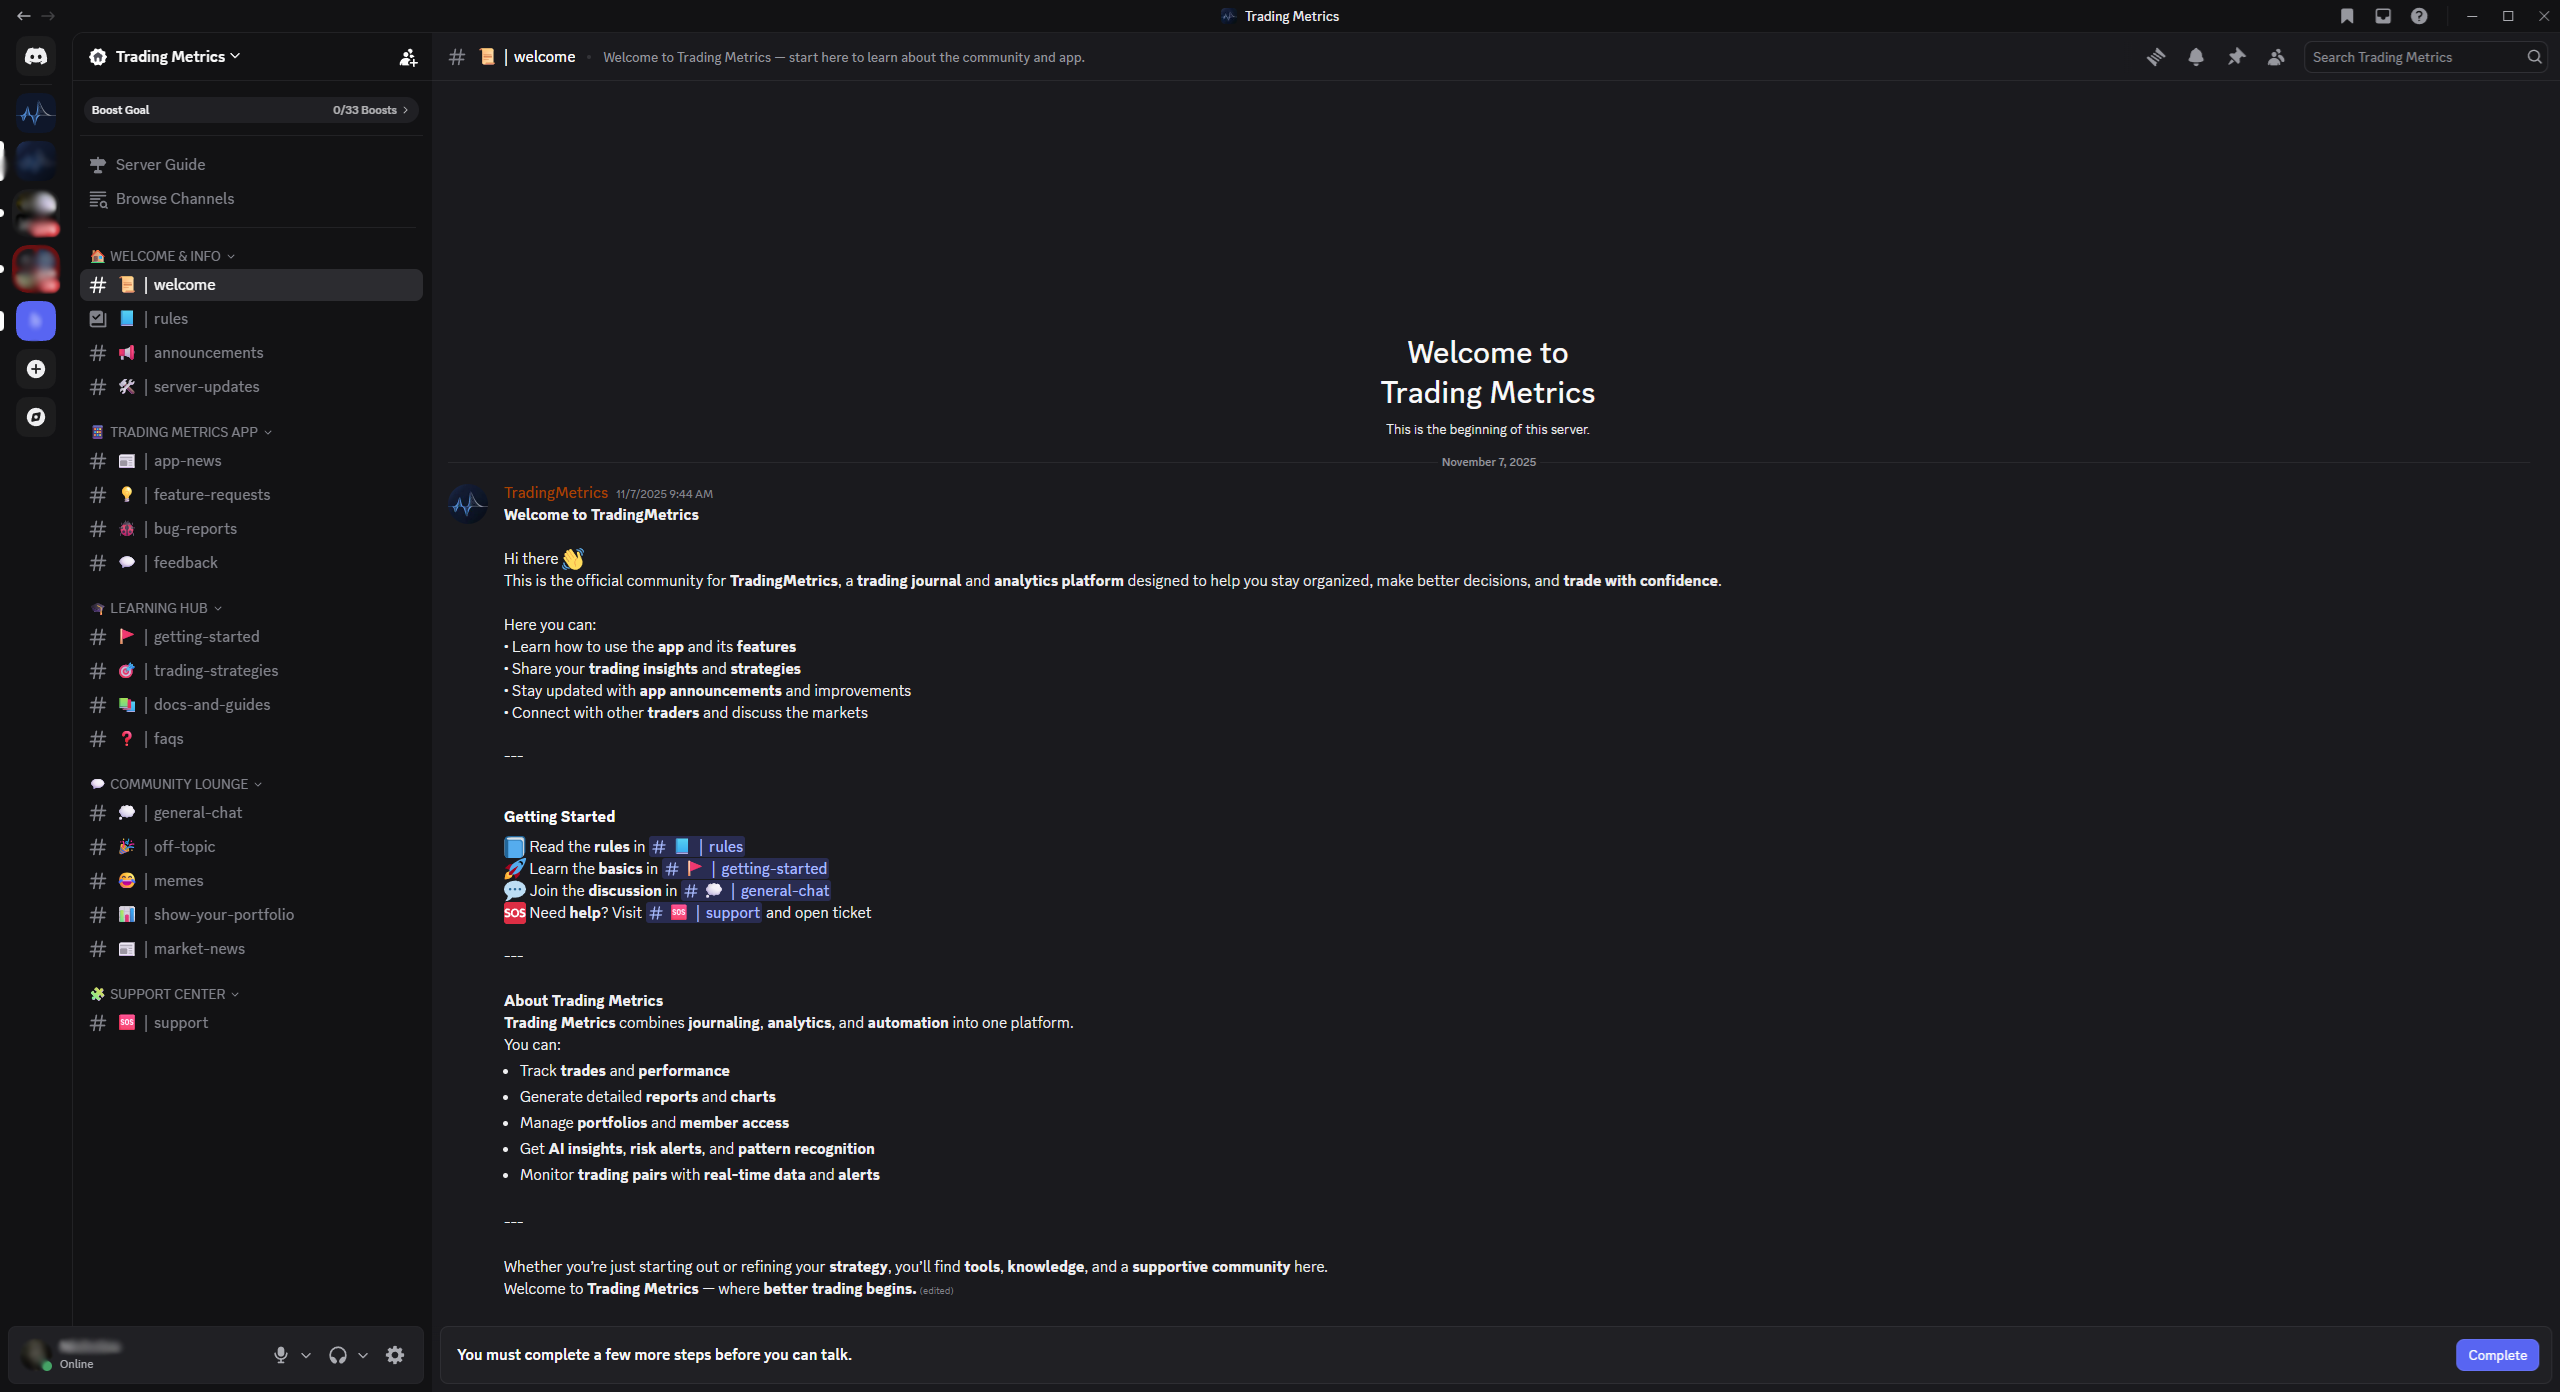Click the invite people icon beside server name
The height and width of the screenshot is (1392, 2560).
[408, 57]
